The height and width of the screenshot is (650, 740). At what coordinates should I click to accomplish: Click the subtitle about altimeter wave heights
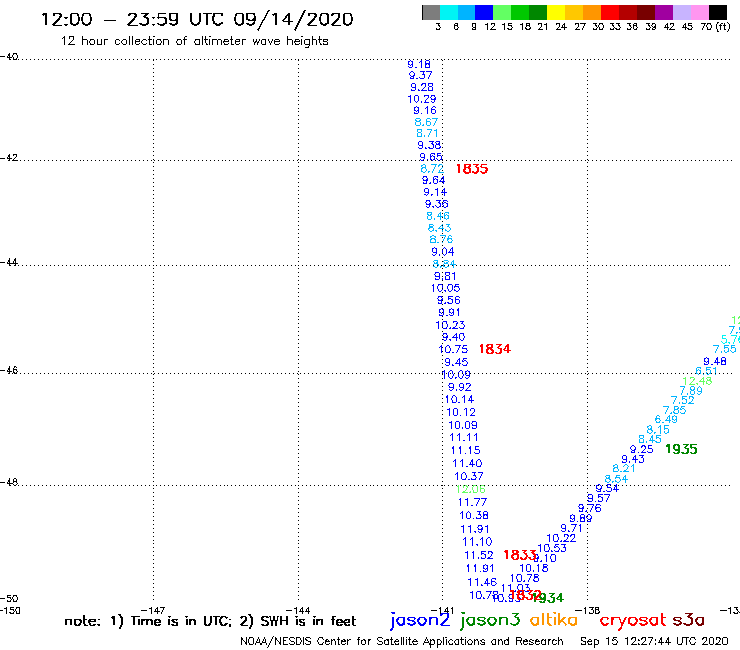pyautogui.click(x=194, y=41)
